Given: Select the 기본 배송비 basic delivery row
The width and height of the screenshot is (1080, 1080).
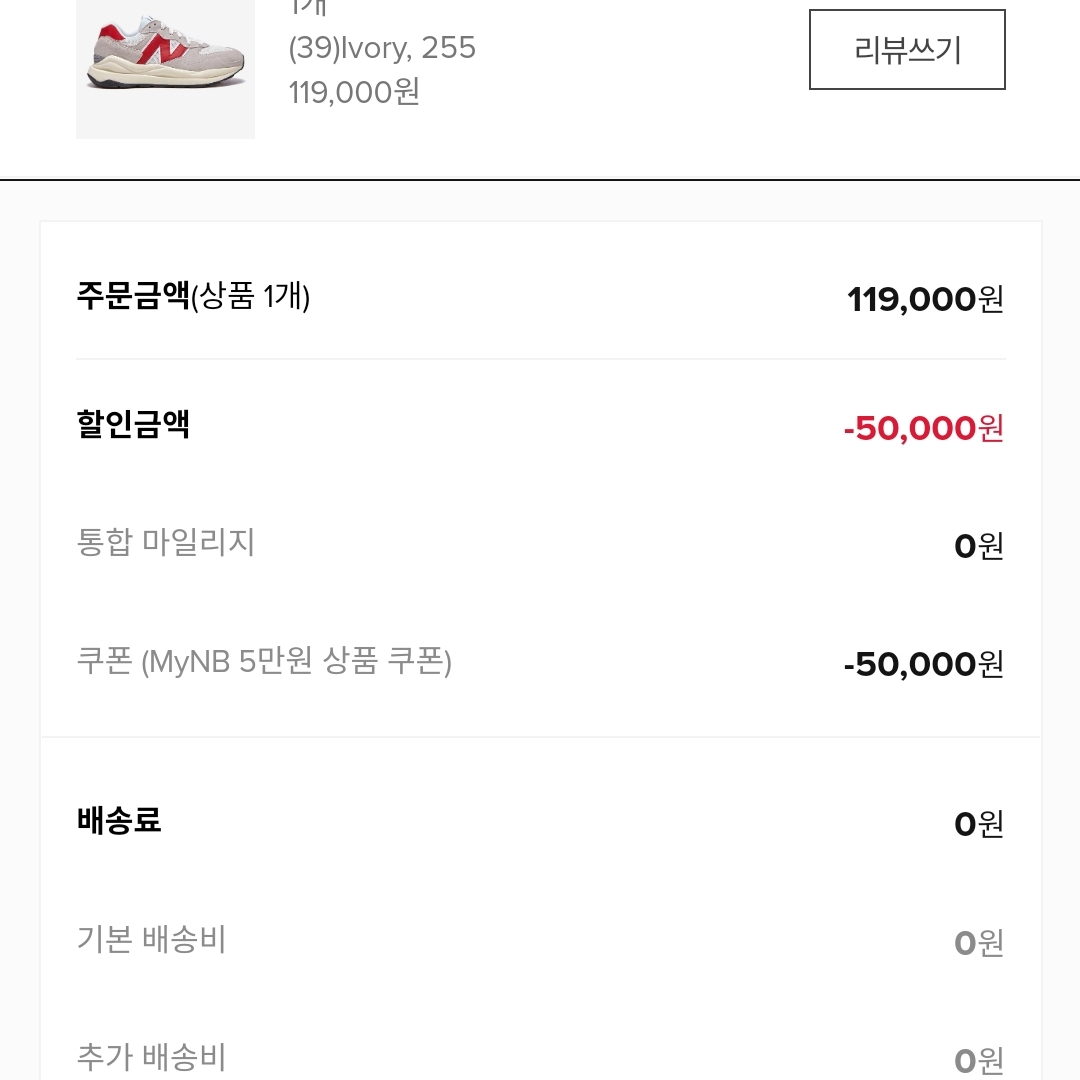Looking at the screenshot, I should coord(151,940).
